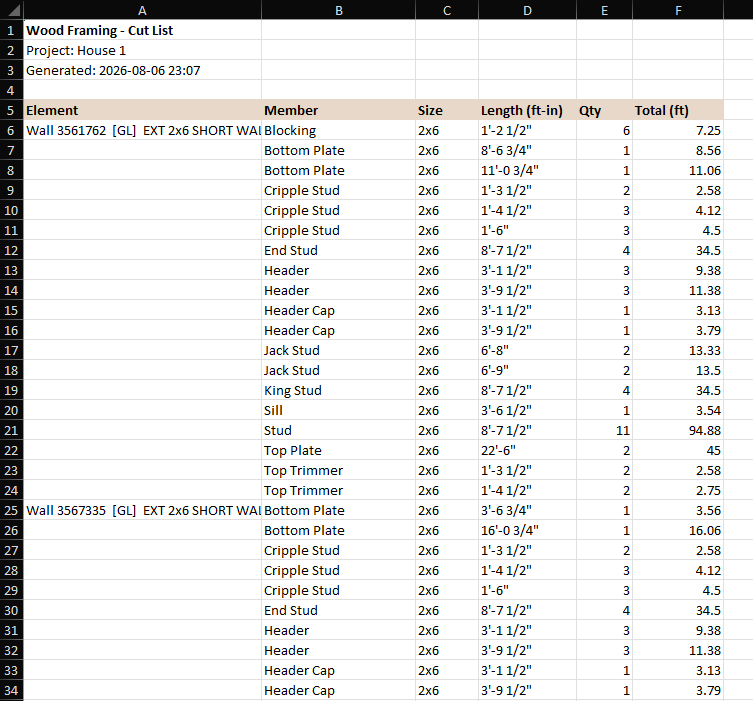Select row 5 header number
This screenshot has height=701, width=753.
[12, 110]
